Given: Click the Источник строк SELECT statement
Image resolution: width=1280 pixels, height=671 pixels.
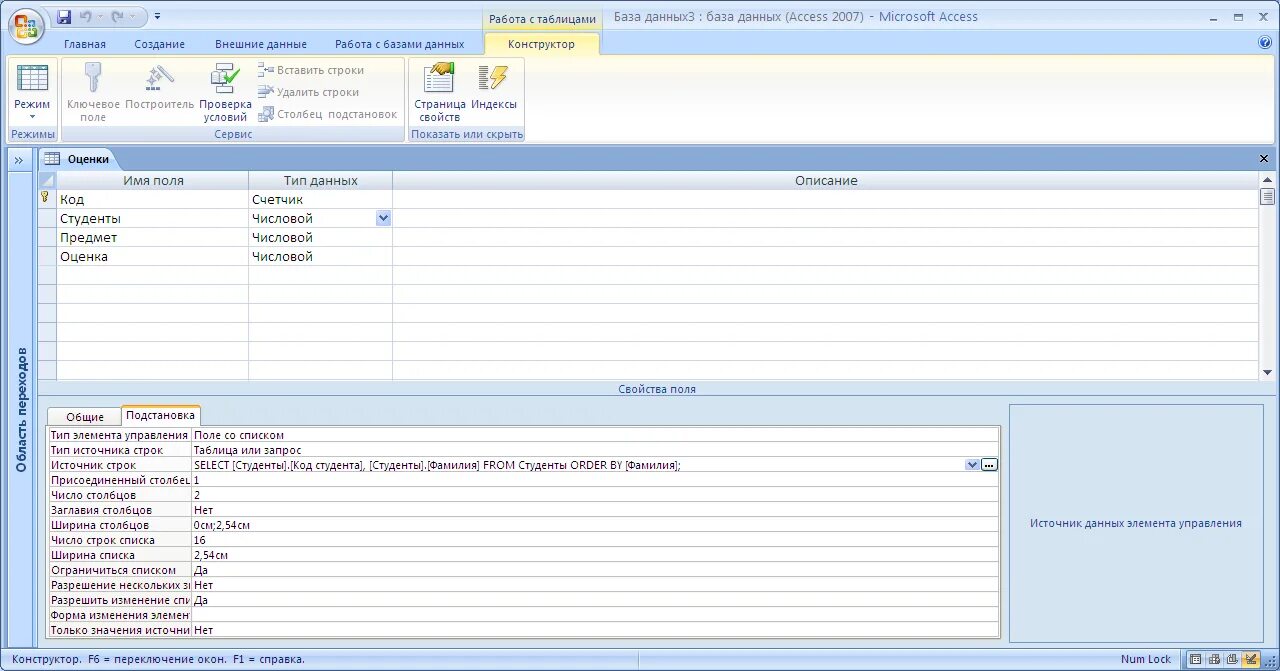Looking at the screenshot, I should point(437,465).
